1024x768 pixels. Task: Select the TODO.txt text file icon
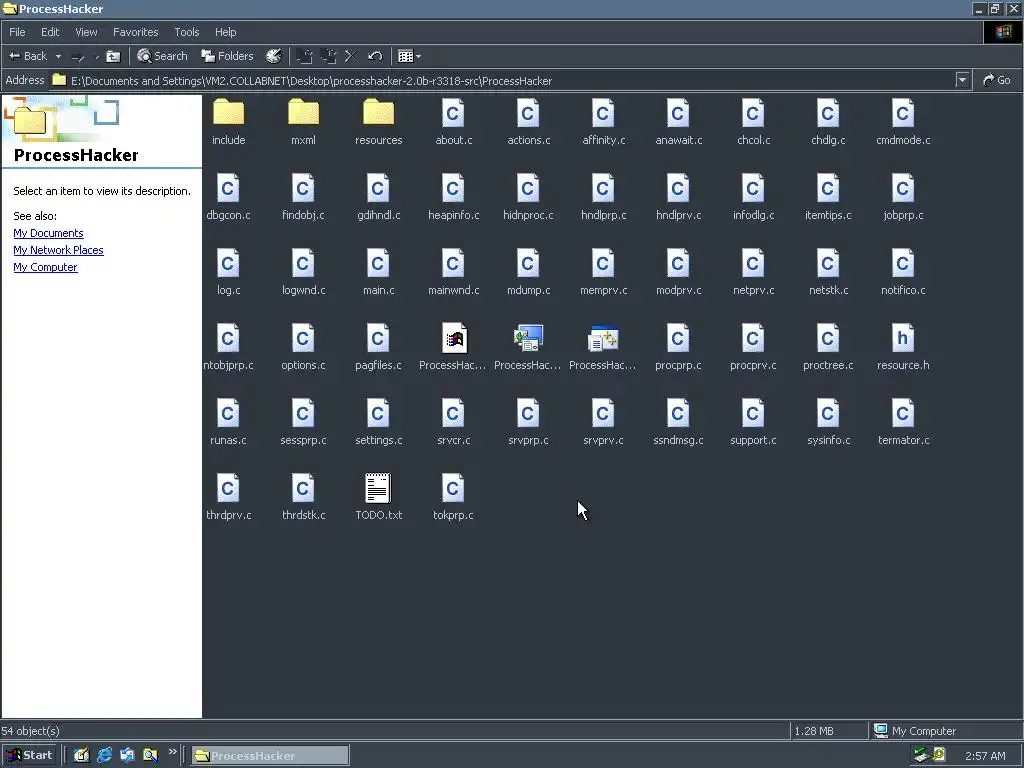pos(378,488)
